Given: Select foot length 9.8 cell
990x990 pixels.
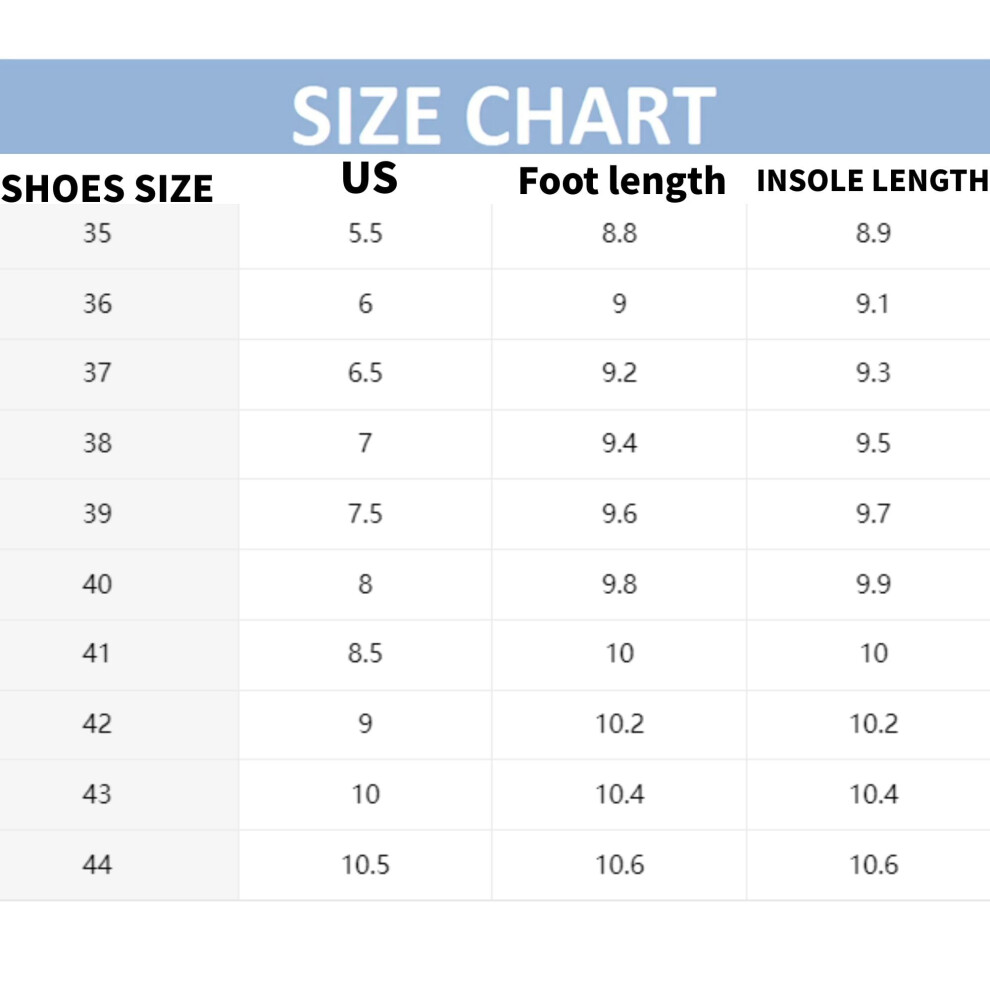Looking at the screenshot, I should 619,584.
